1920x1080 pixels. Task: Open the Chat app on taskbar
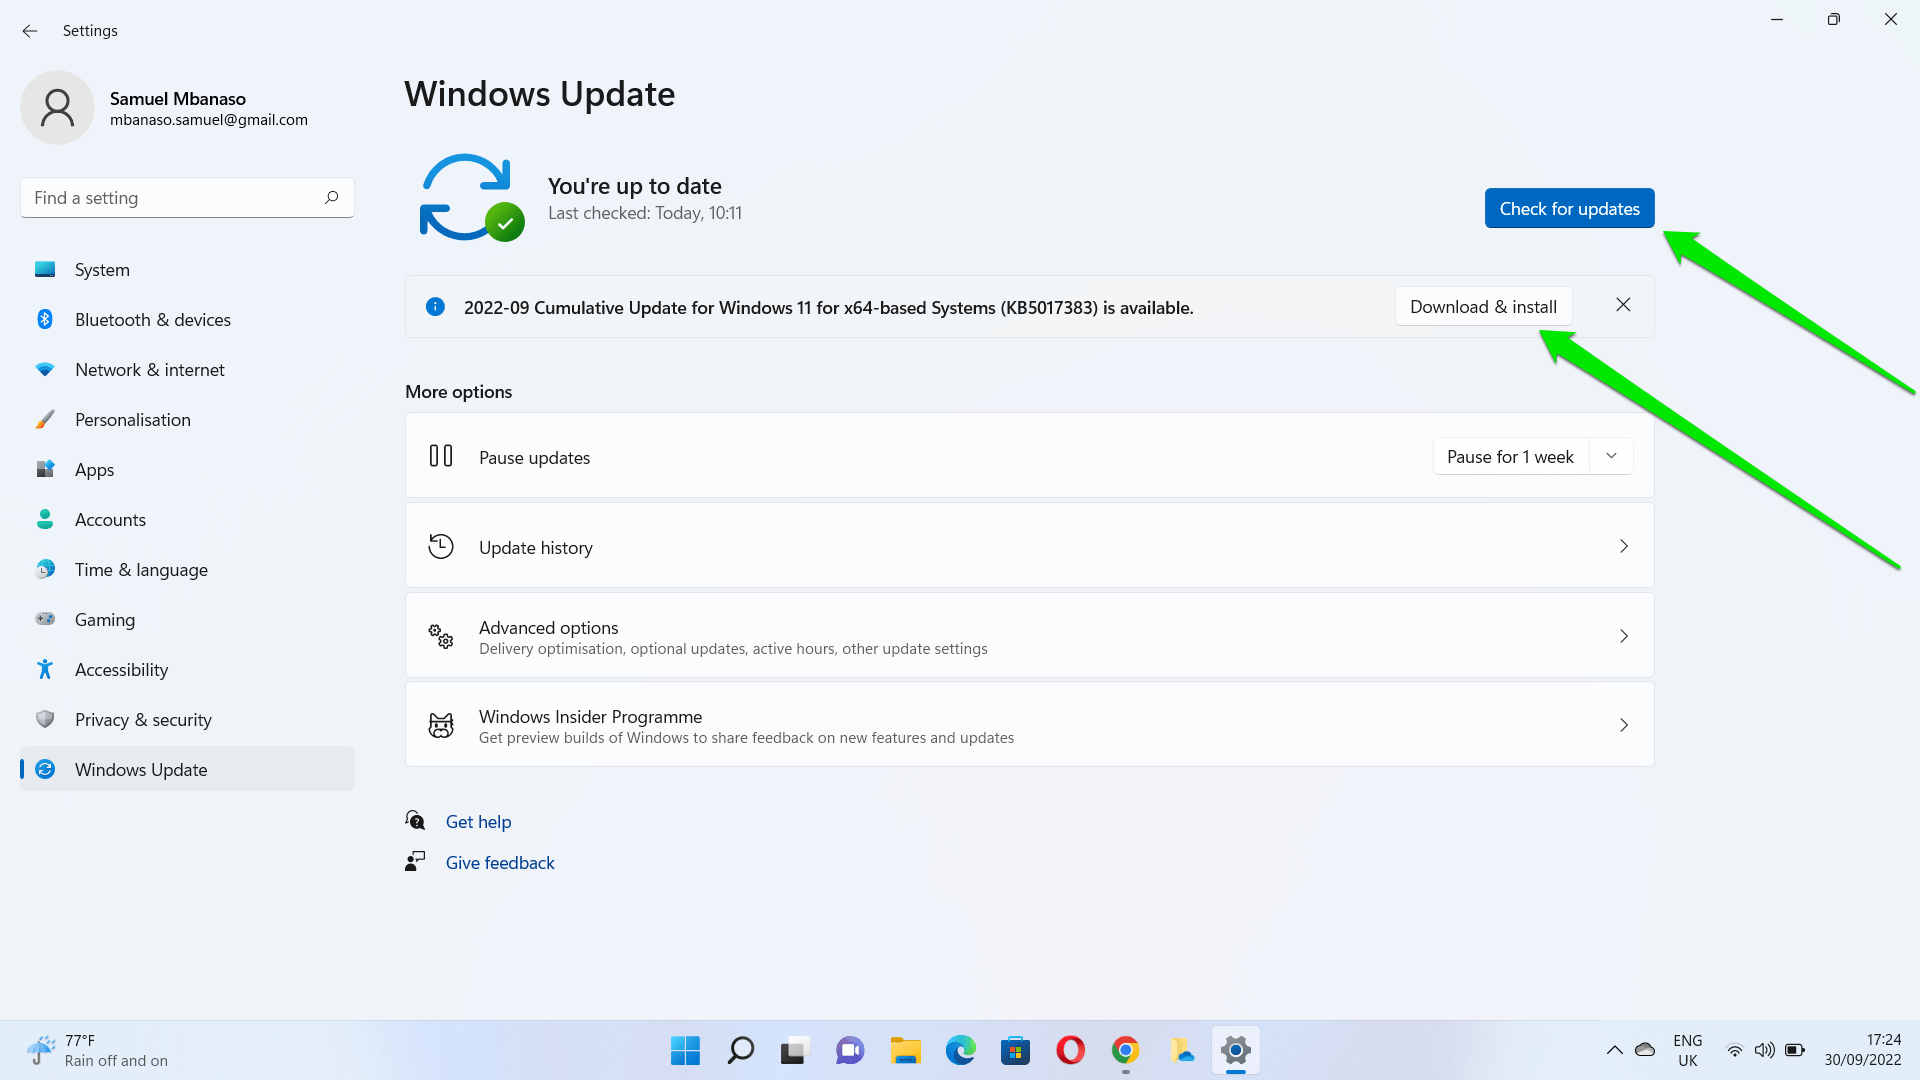point(850,1050)
